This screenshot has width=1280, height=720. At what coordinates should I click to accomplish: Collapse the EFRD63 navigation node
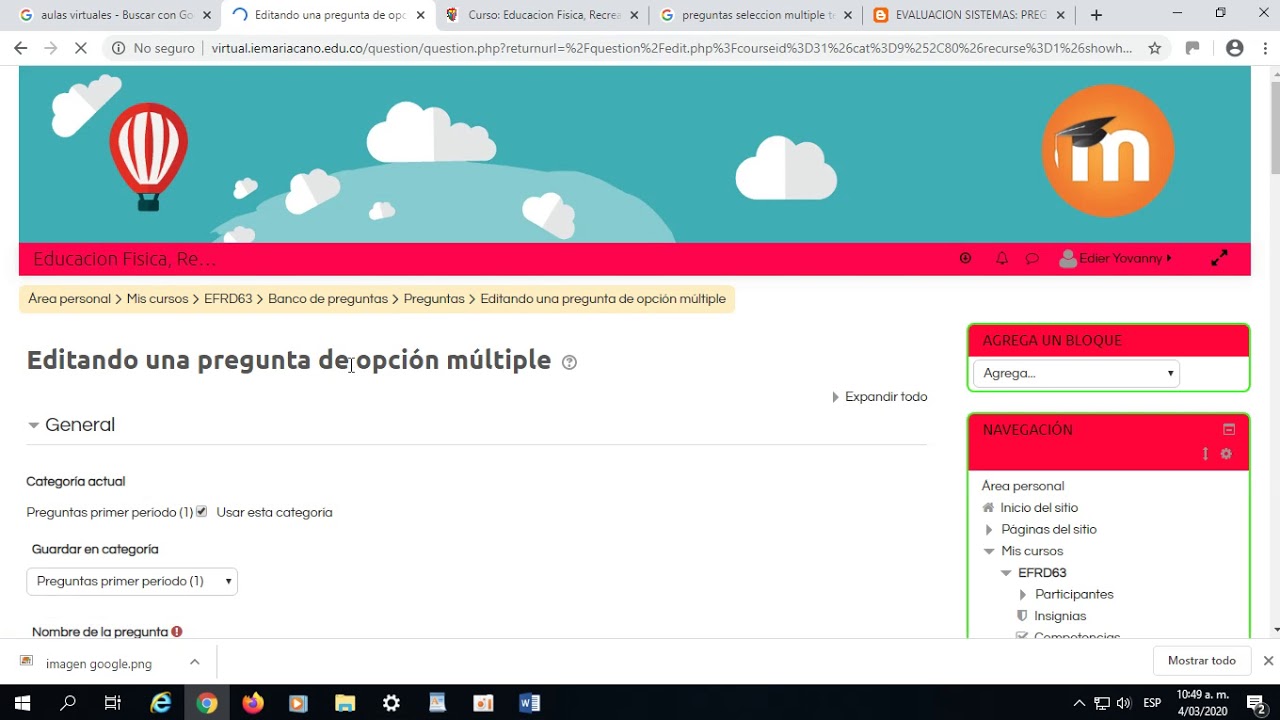[1006, 573]
